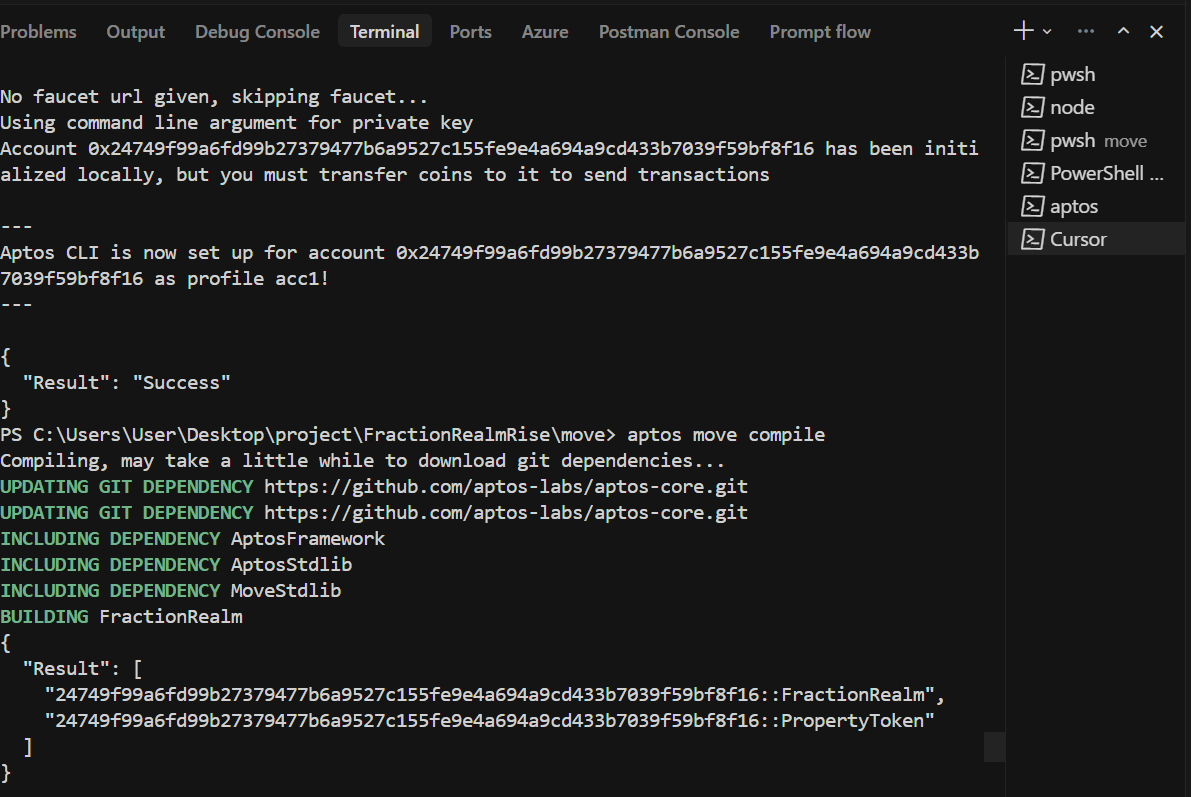This screenshot has height=797, width=1191.
Task: Click the 'INCLUDING DEPENDENCY AptosStdlib' line
Action: pyautogui.click(x=176, y=565)
